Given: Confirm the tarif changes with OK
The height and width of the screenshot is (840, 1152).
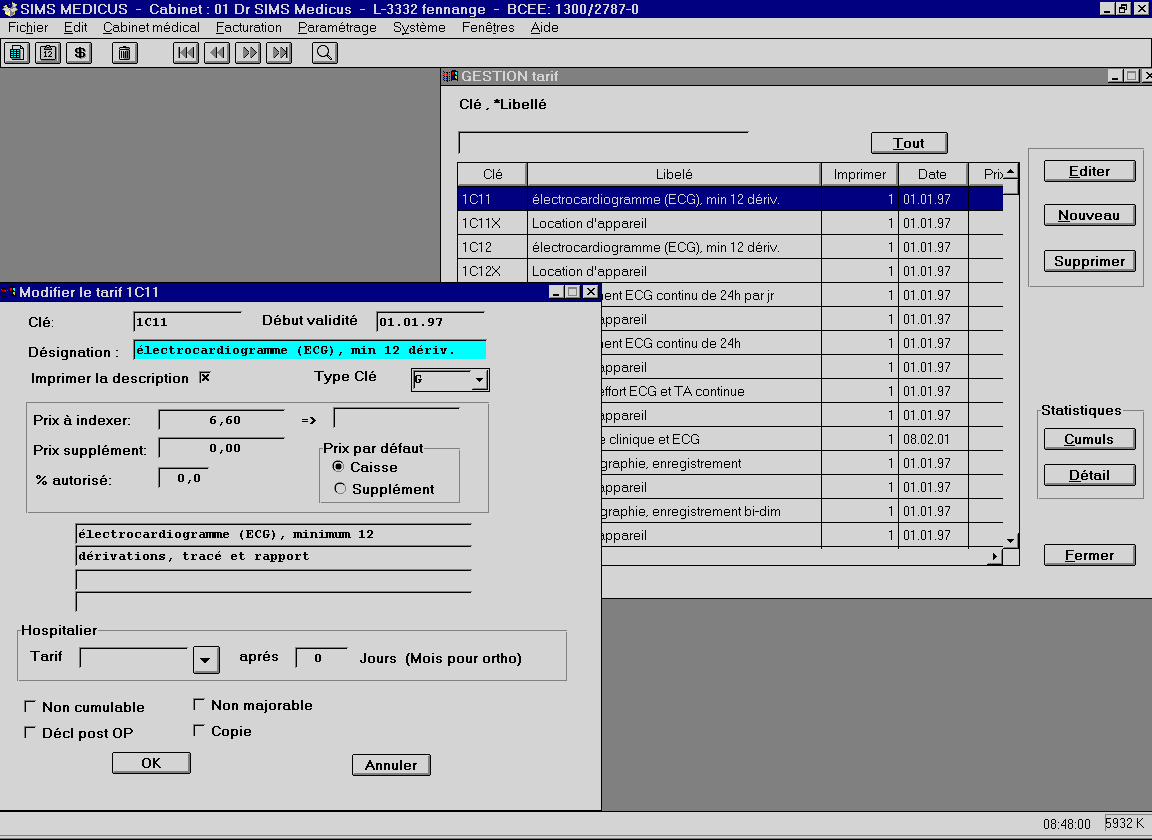Looking at the screenshot, I should [151, 763].
